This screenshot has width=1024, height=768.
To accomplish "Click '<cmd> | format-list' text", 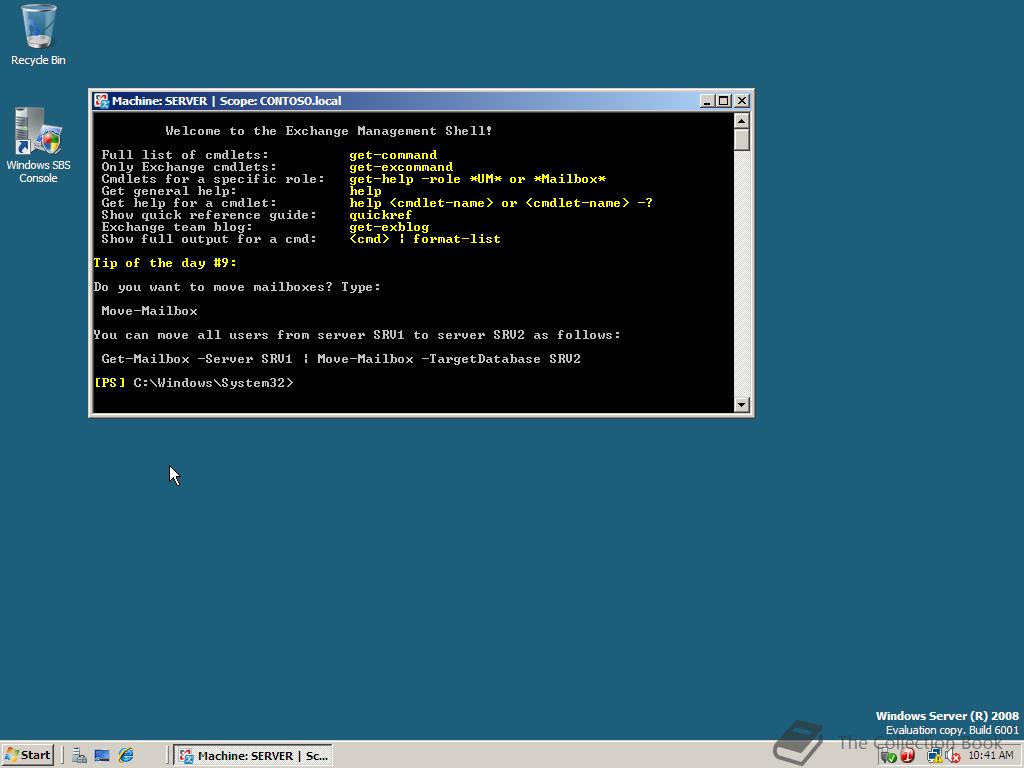I will click(x=425, y=239).
